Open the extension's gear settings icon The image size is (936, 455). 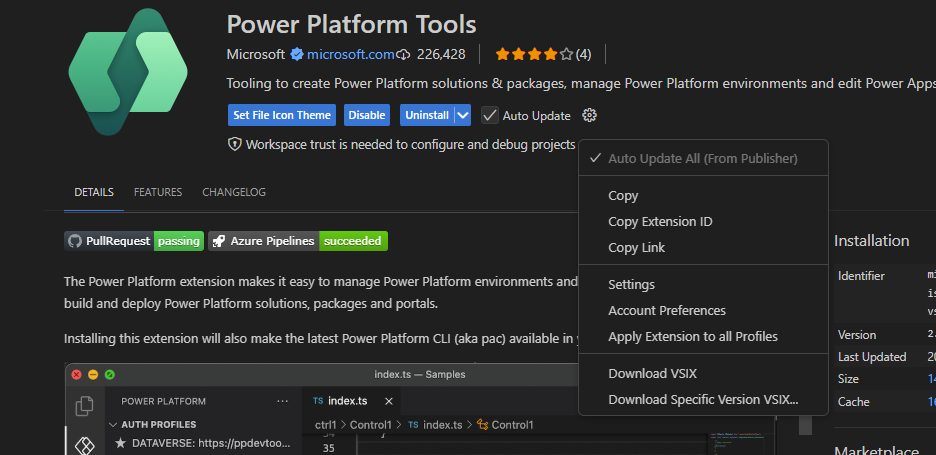click(589, 115)
